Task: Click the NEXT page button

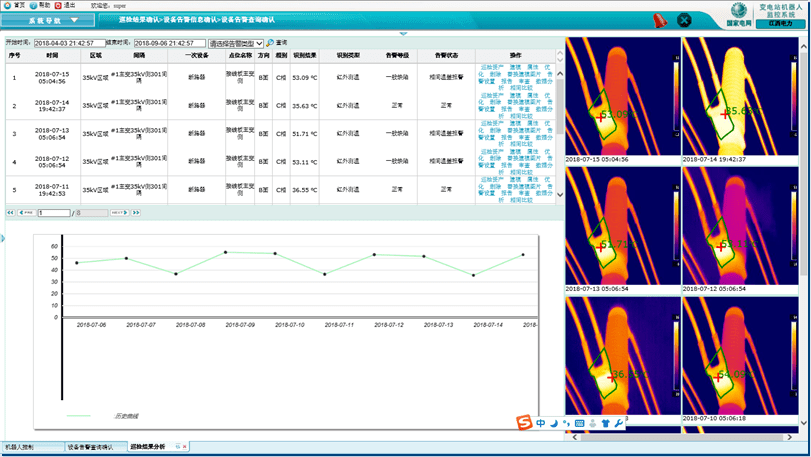Action: pyautogui.click(x=118, y=213)
